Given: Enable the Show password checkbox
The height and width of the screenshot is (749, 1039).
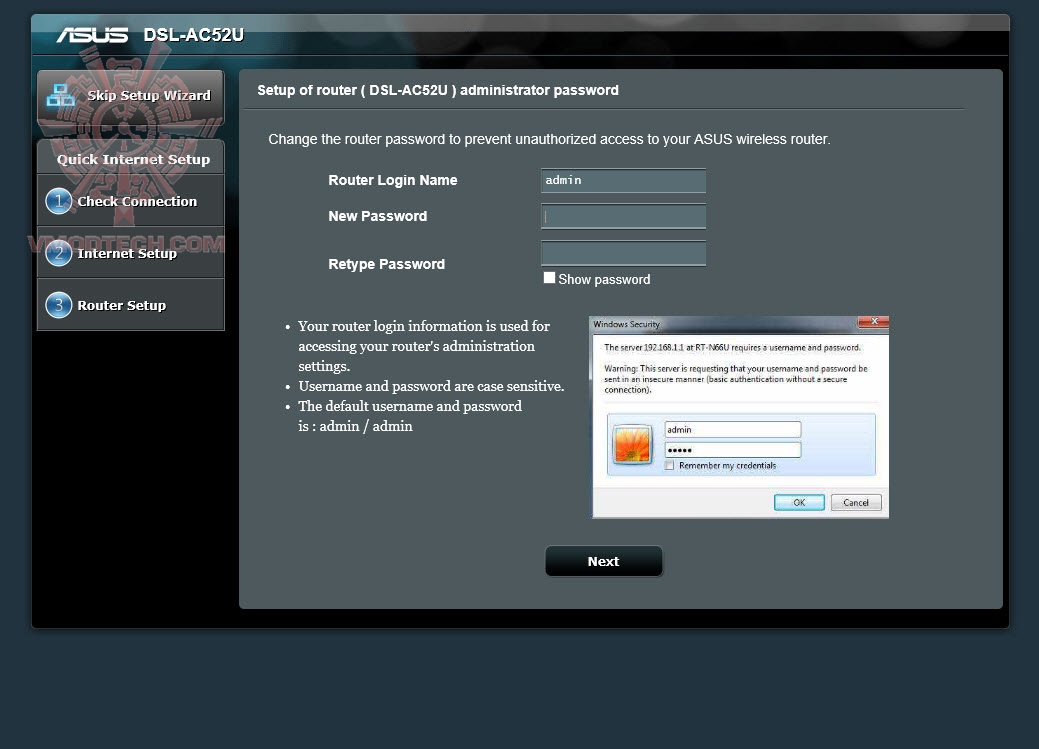Looking at the screenshot, I should [549, 278].
